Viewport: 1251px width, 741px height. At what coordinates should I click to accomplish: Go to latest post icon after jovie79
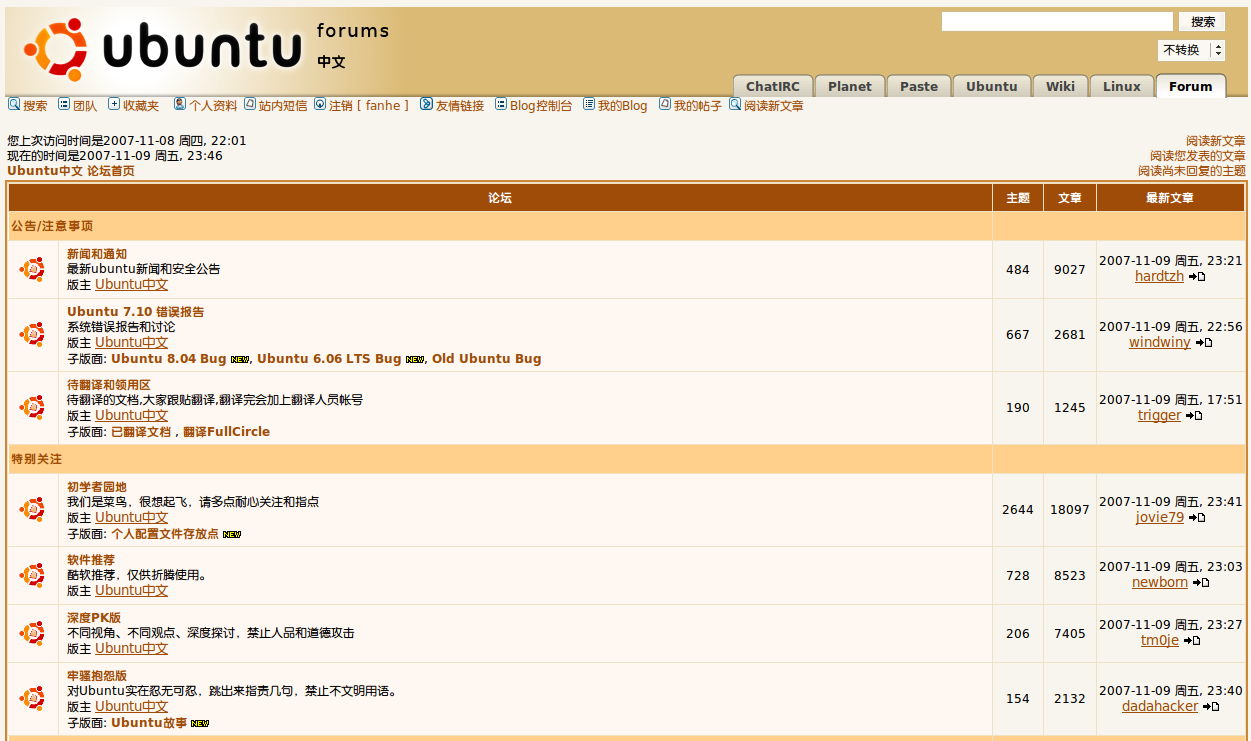(1197, 518)
